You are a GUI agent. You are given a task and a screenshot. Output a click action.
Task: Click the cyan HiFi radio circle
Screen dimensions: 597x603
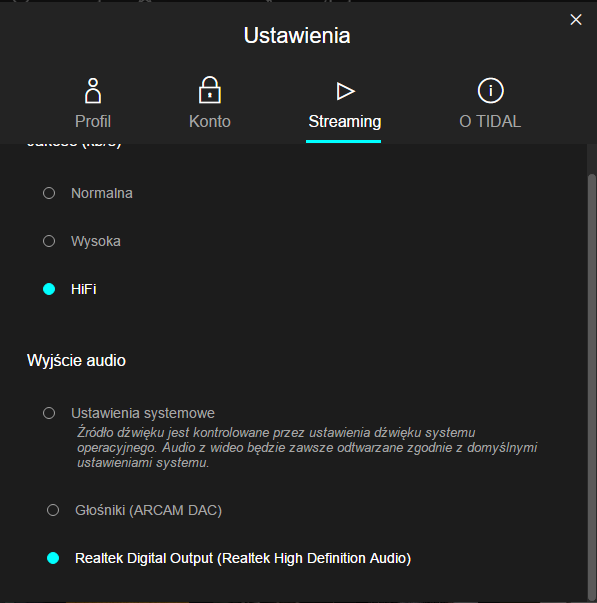49,289
